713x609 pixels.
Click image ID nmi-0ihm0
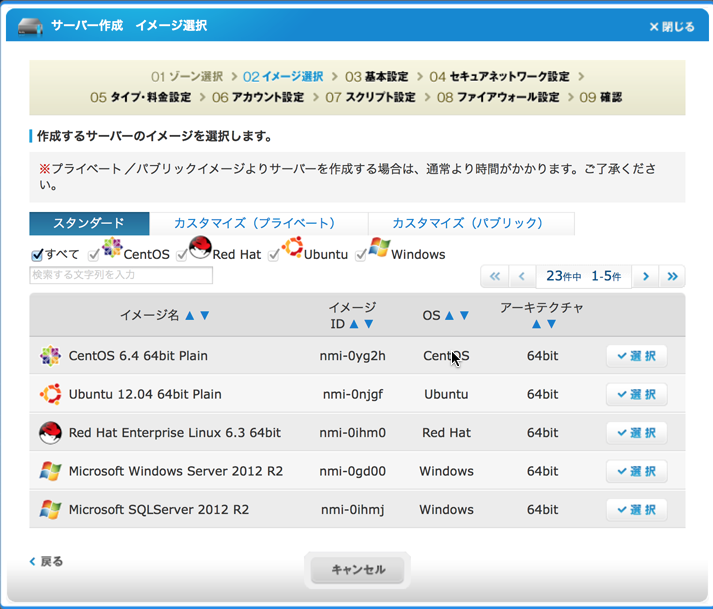pyautogui.click(x=352, y=433)
